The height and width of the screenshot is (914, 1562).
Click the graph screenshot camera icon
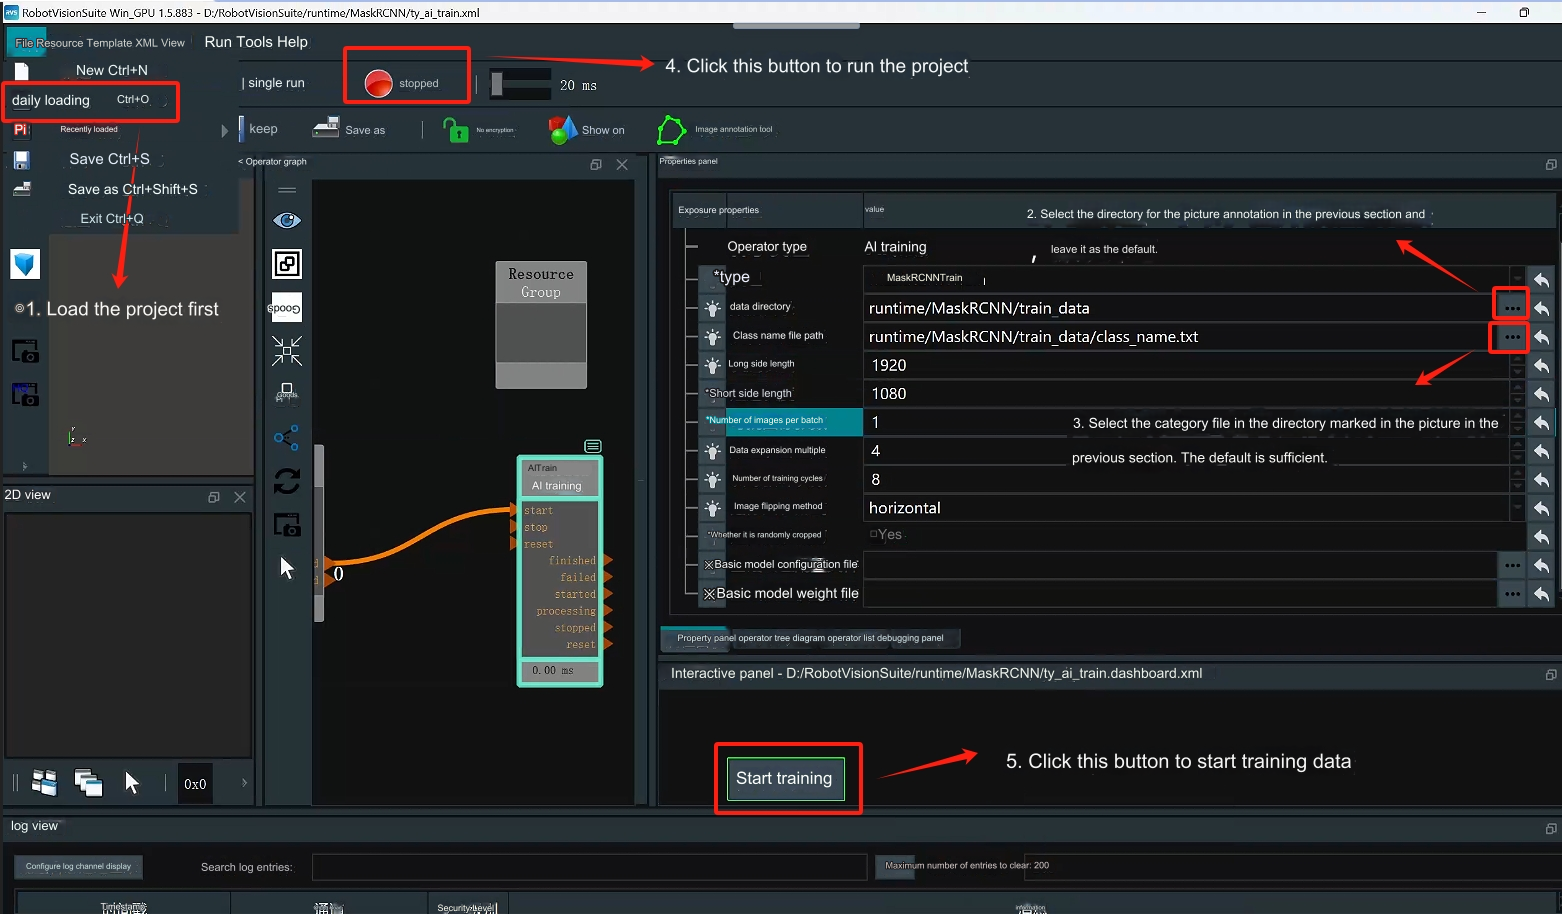coord(287,524)
